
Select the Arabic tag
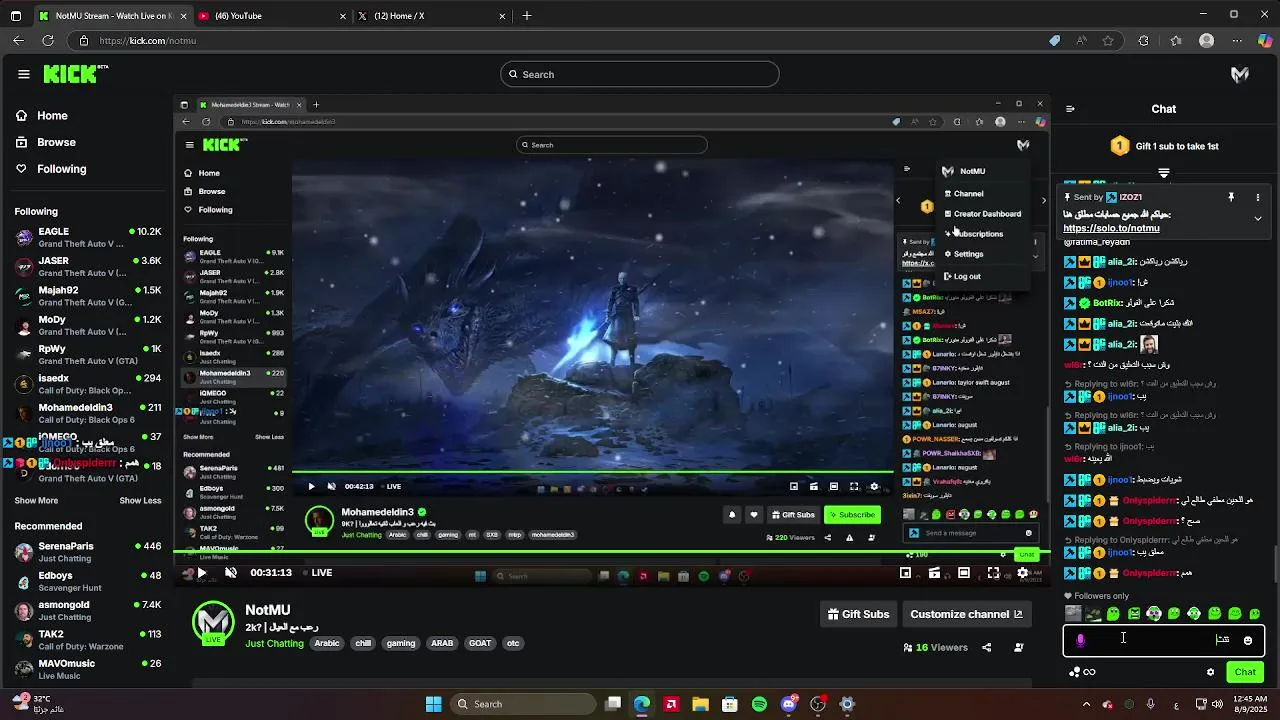(327, 643)
